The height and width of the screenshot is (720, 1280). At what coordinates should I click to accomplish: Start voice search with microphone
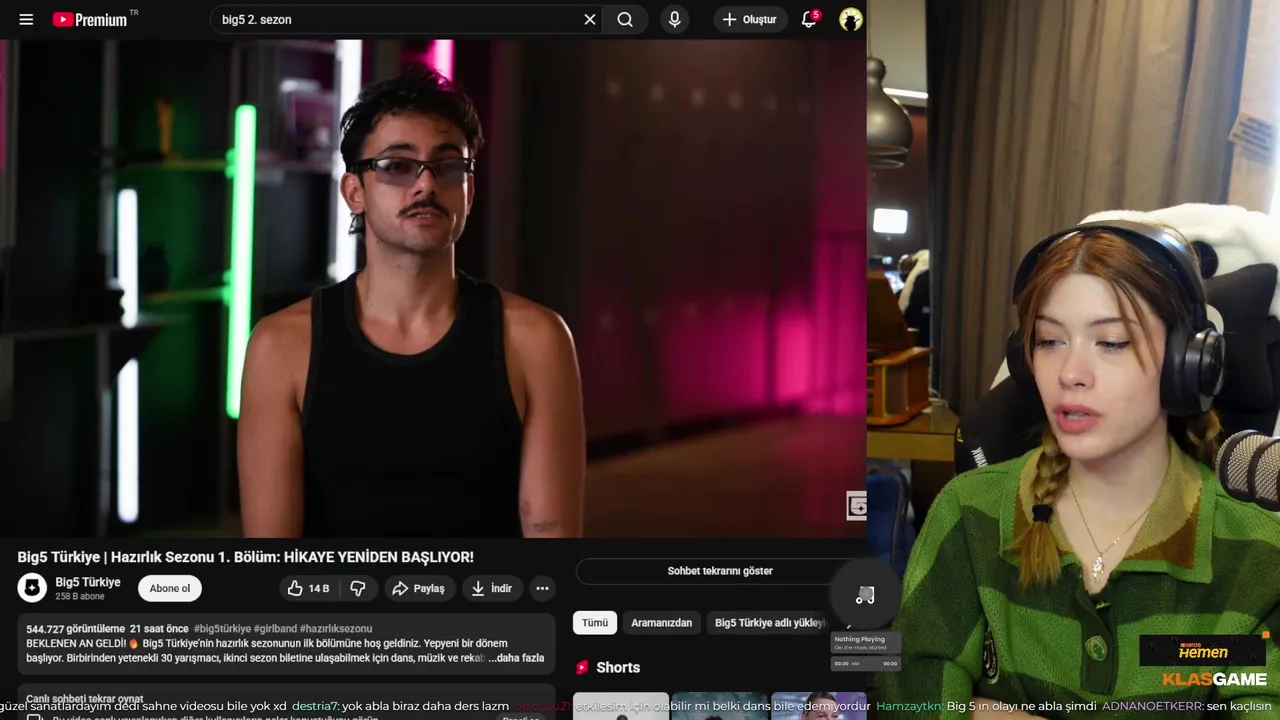675,19
